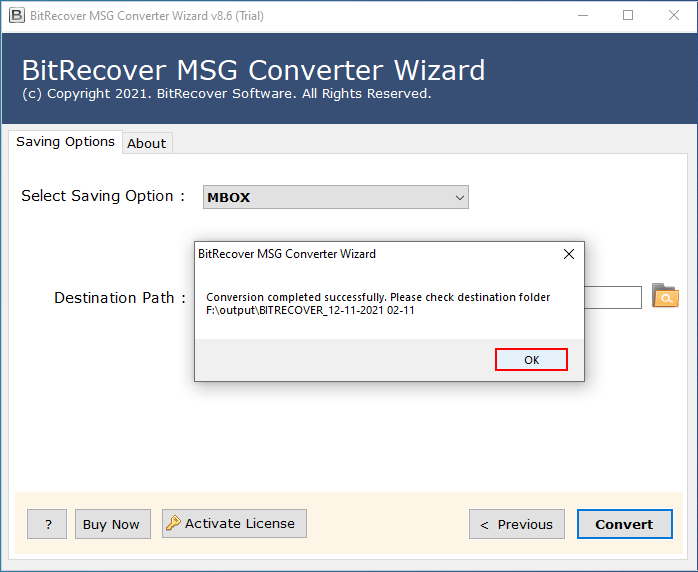
Task: Click the Buy Now button
Action: (113, 524)
